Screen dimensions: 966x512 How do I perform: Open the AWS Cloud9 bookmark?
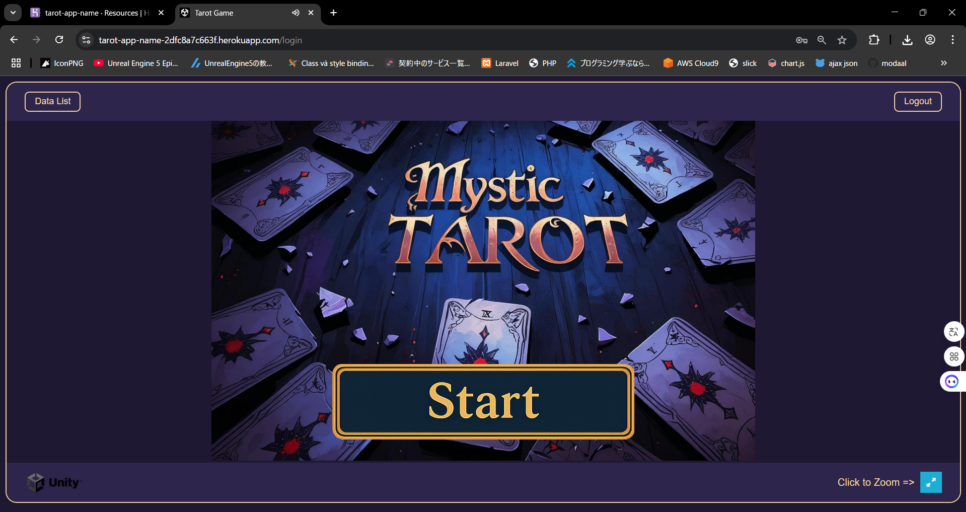[690, 63]
